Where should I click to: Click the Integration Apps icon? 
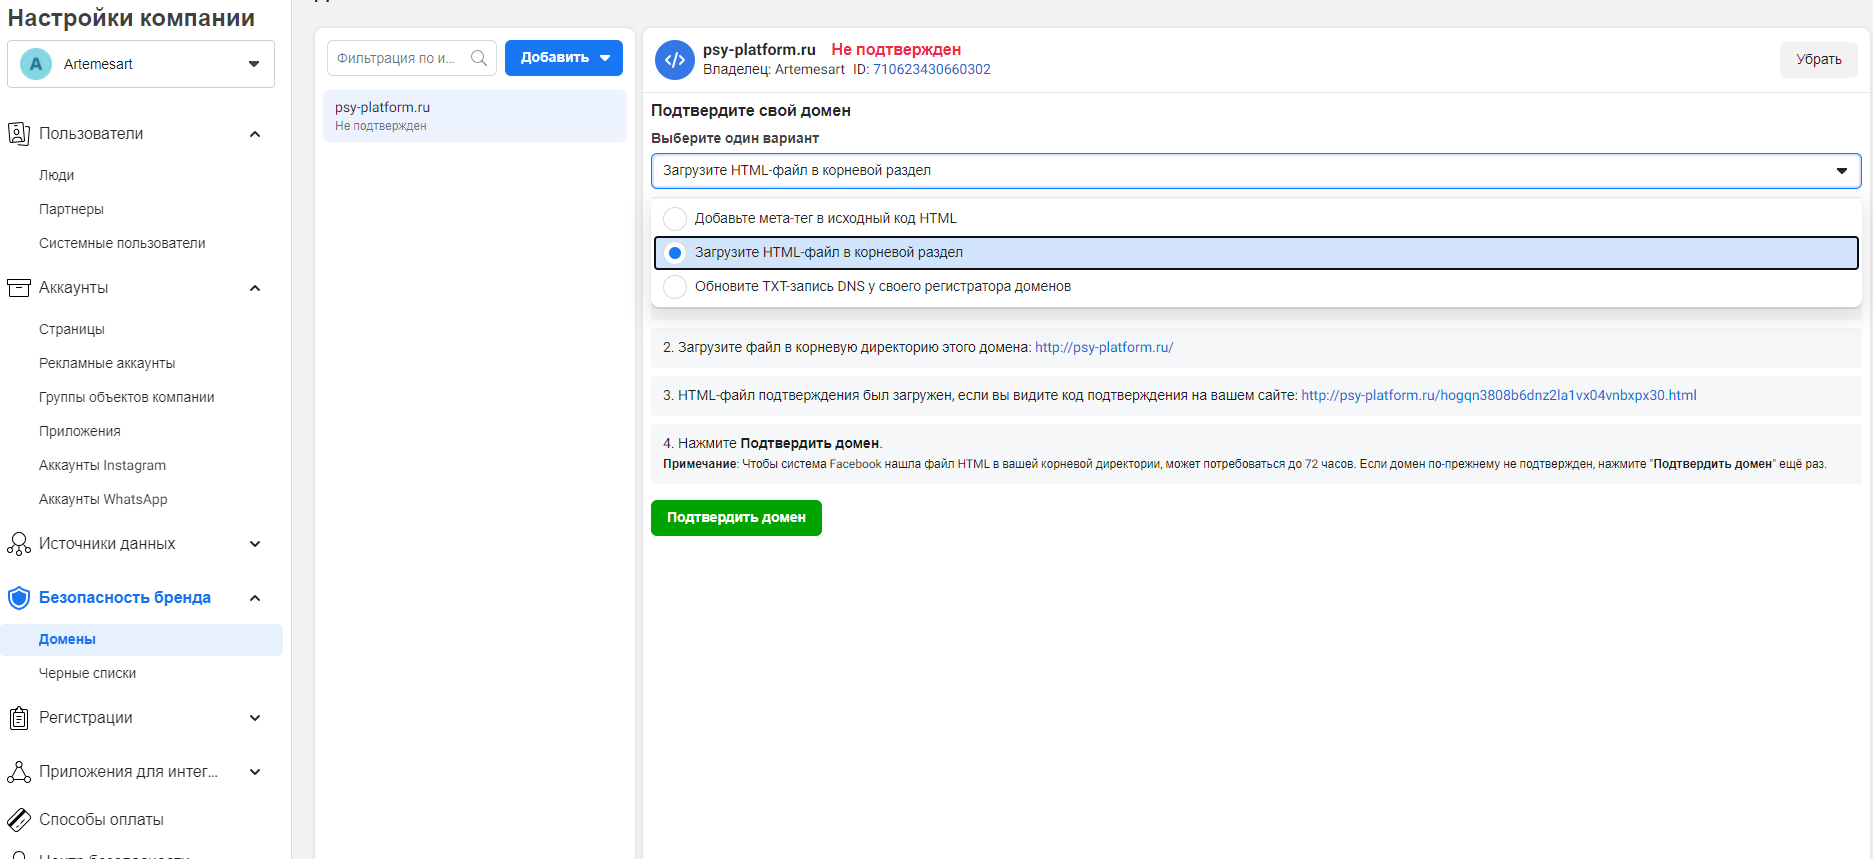pos(18,772)
